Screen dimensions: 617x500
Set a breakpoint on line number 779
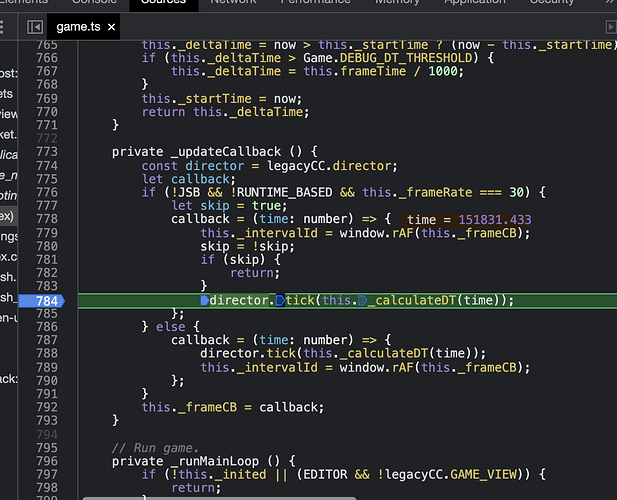(x=47, y=233)
